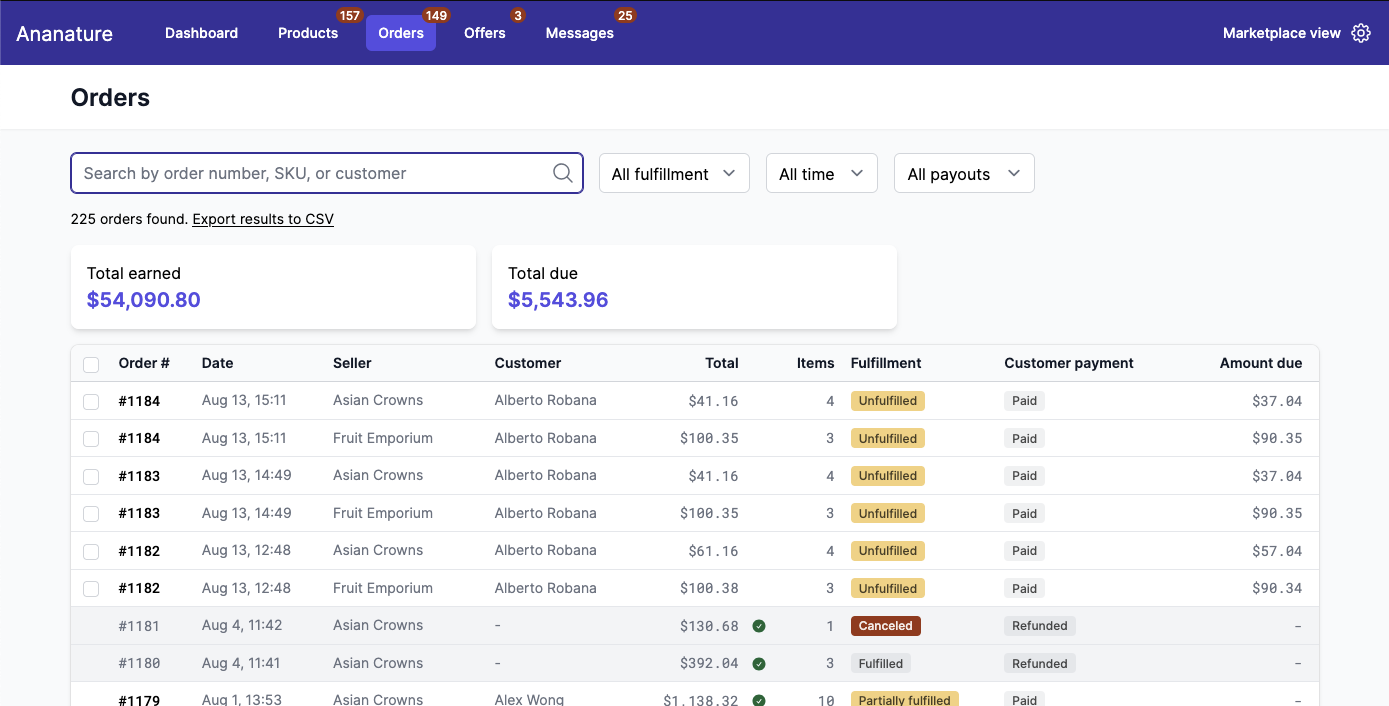This screenshot has width=1389, height=706.
Task: Open order #1183 from Asian Crowns
Action: [139, 476]
